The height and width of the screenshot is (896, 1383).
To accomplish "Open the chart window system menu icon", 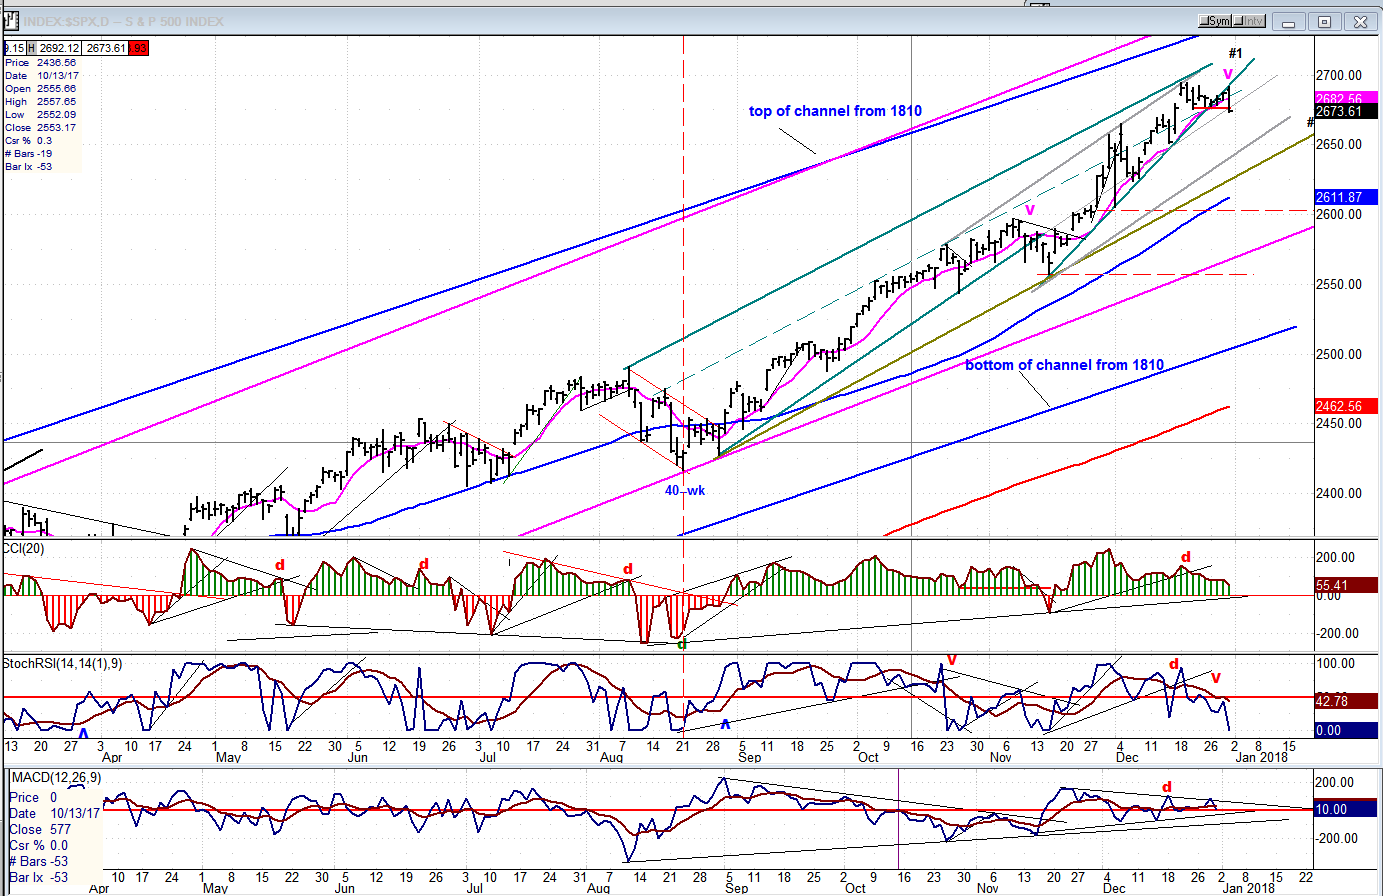I will pos(10,21).
